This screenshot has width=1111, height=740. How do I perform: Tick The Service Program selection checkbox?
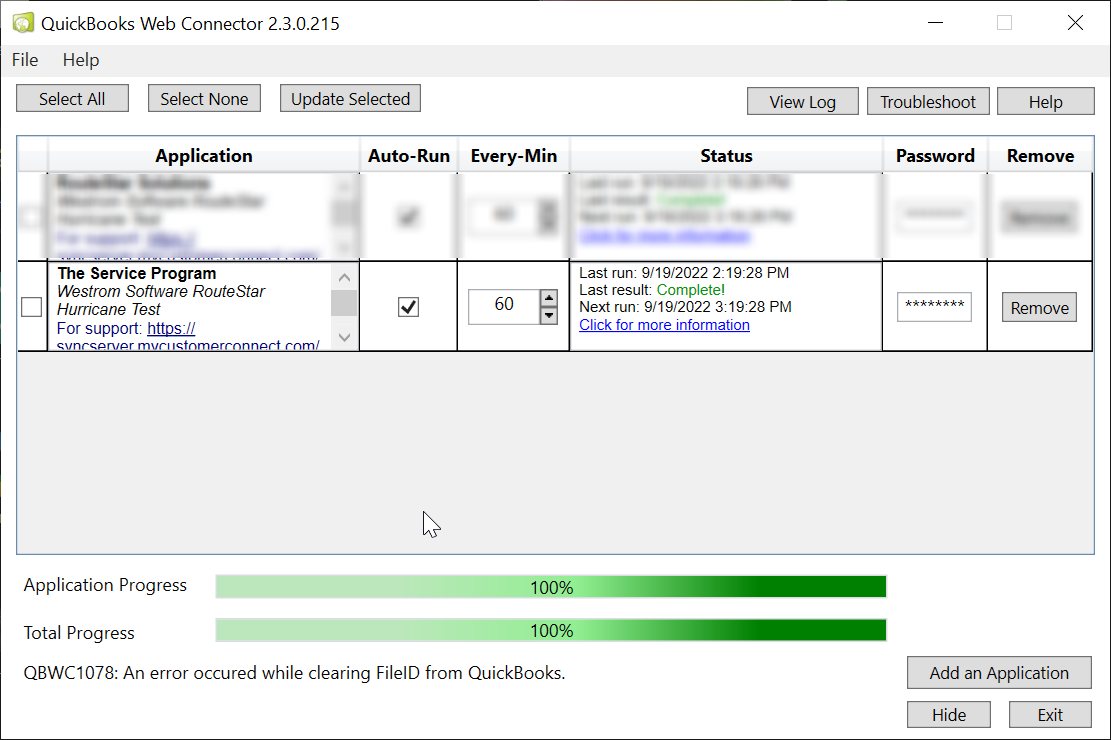(x=31, y=307)
